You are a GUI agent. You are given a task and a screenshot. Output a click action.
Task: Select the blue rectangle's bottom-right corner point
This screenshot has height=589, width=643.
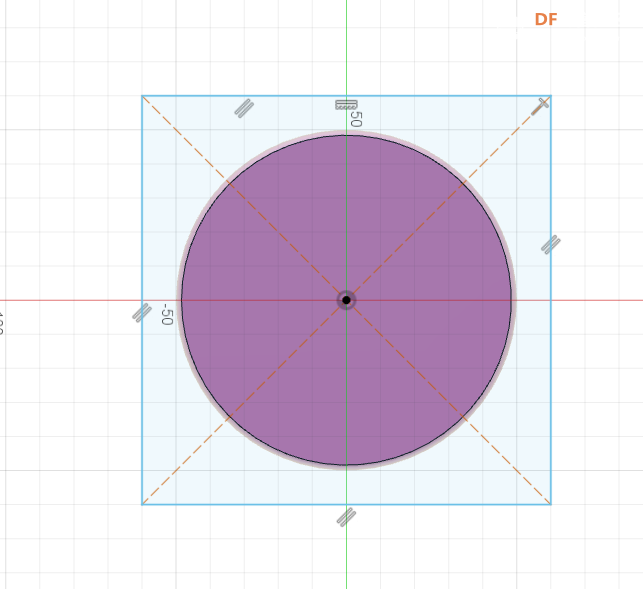point(550,504)
